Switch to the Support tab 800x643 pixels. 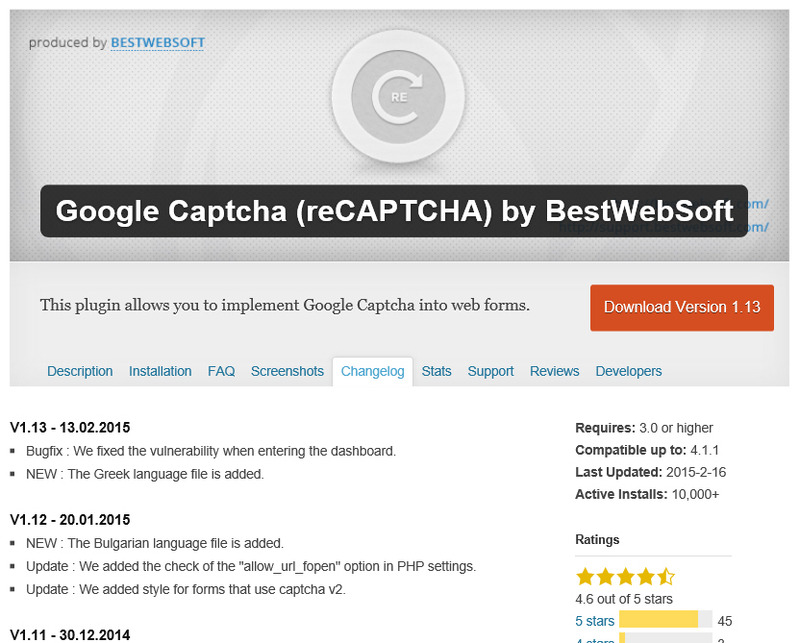[491, 371]
